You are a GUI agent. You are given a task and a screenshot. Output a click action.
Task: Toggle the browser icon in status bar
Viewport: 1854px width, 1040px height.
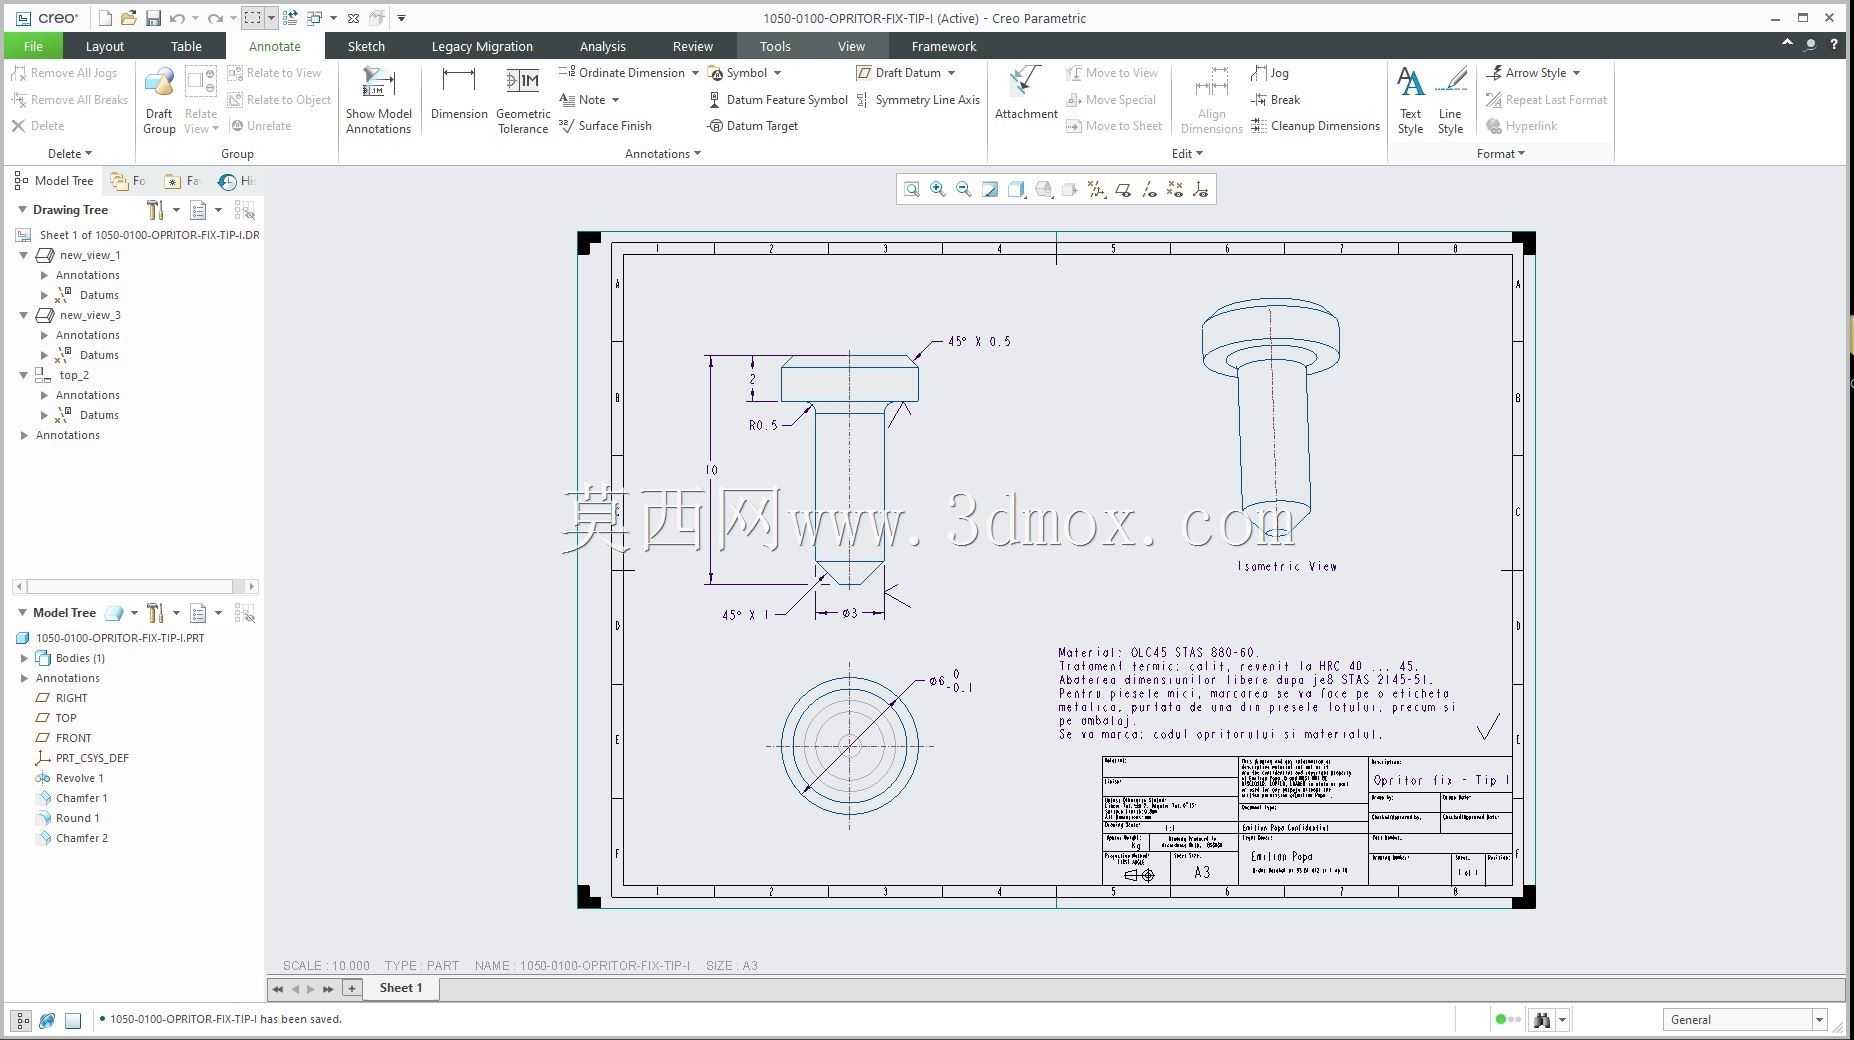pos(47,1020)
